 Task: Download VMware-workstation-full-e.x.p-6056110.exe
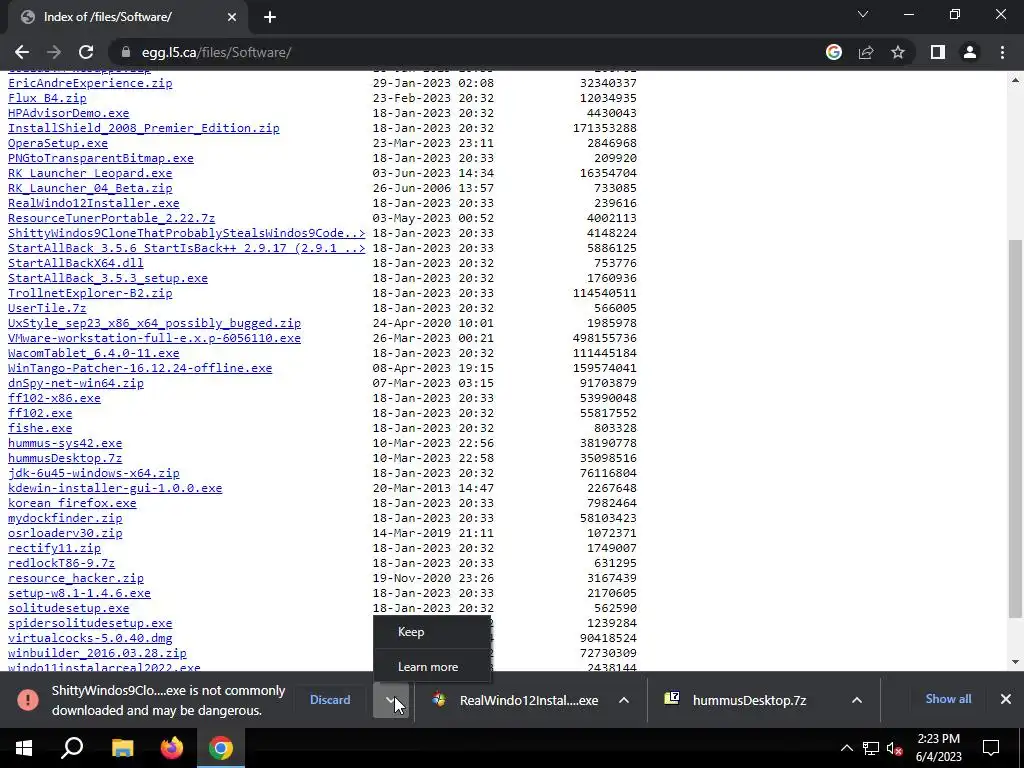pos(154,338)
